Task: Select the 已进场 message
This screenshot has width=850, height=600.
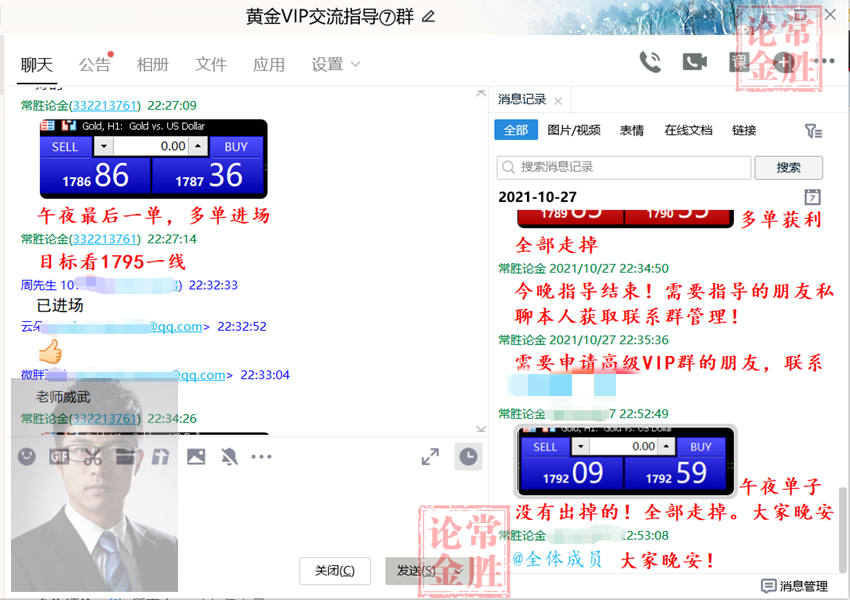Action: (60, 306)
